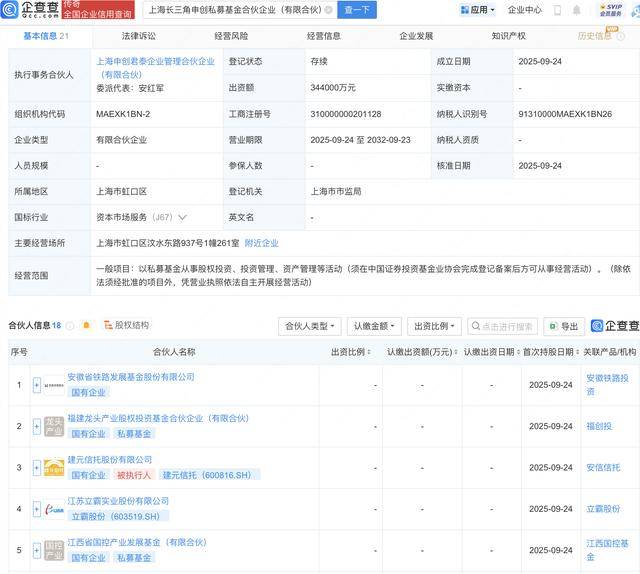Click 私募基金 tag in row 2
This screenshot has height=574, width=640.
click(134, 434)
